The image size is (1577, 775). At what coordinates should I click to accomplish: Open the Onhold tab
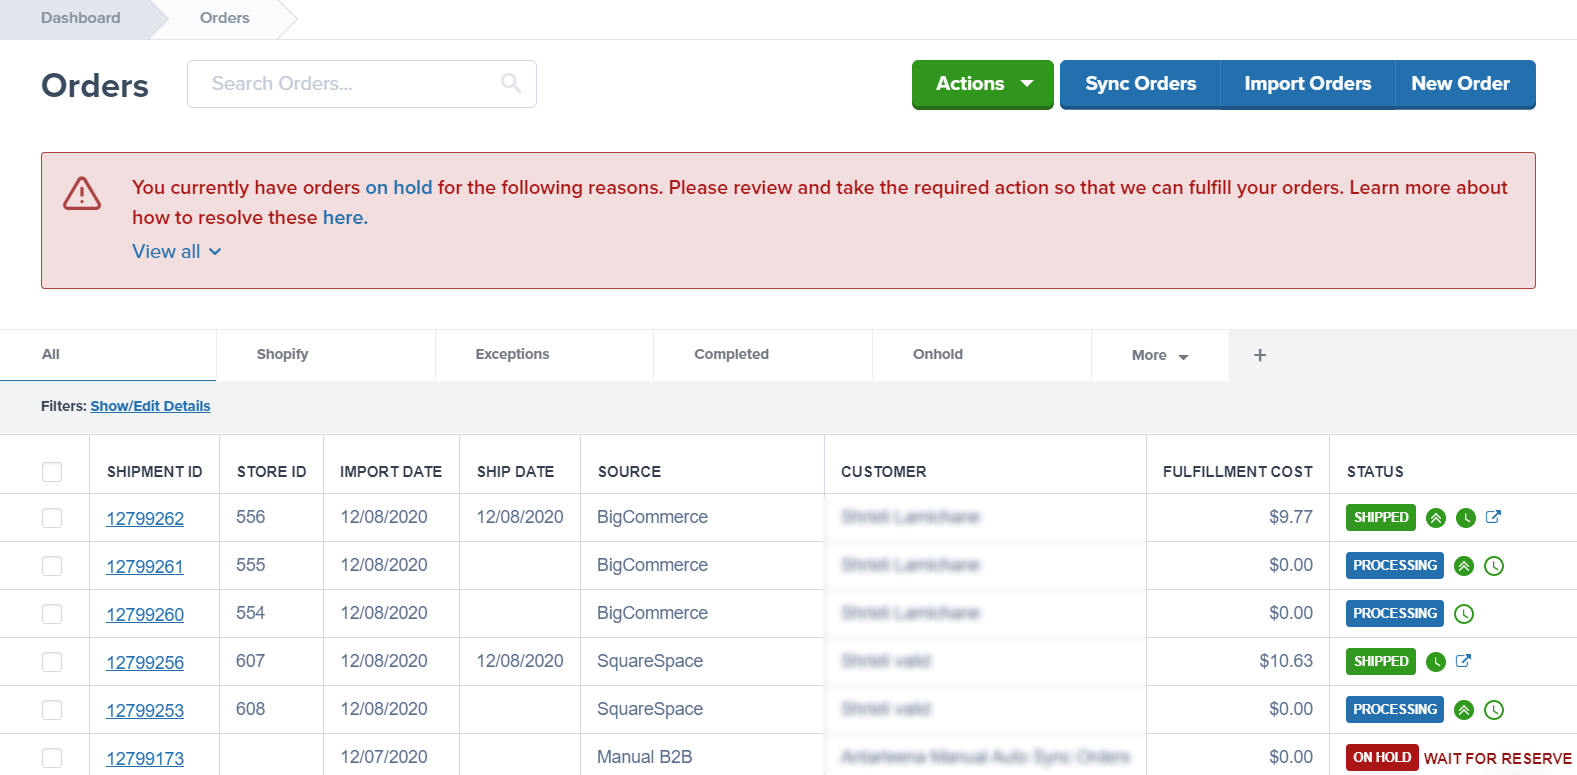coord(937,354)
